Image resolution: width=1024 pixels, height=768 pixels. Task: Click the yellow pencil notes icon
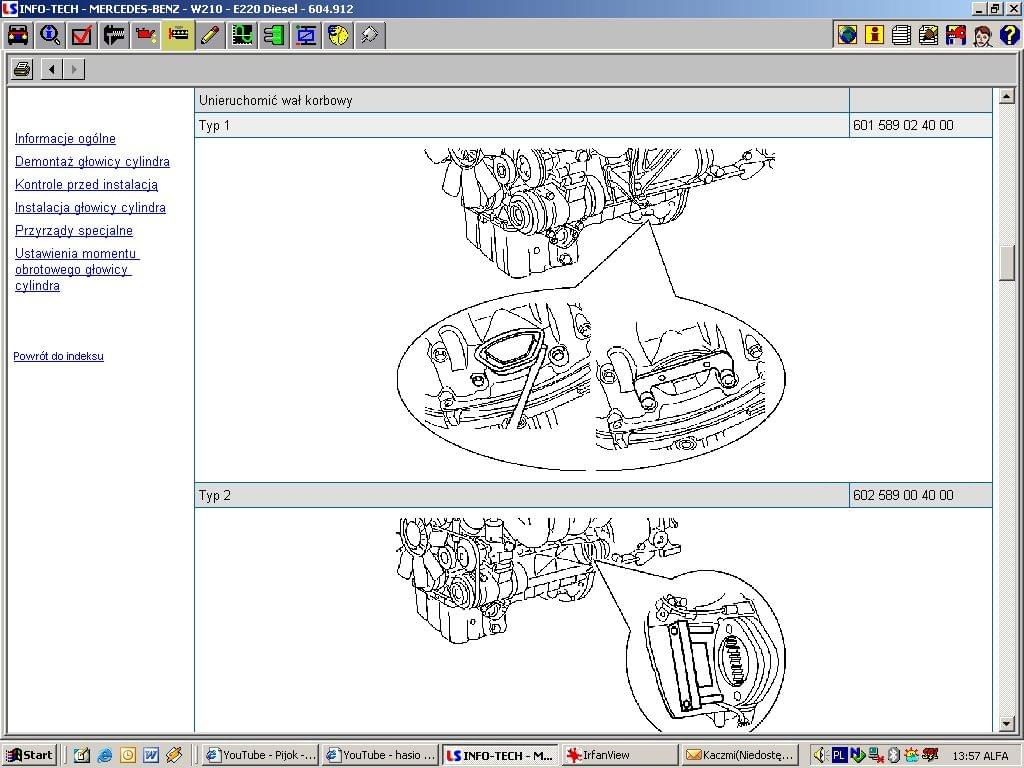pos(210,35)
